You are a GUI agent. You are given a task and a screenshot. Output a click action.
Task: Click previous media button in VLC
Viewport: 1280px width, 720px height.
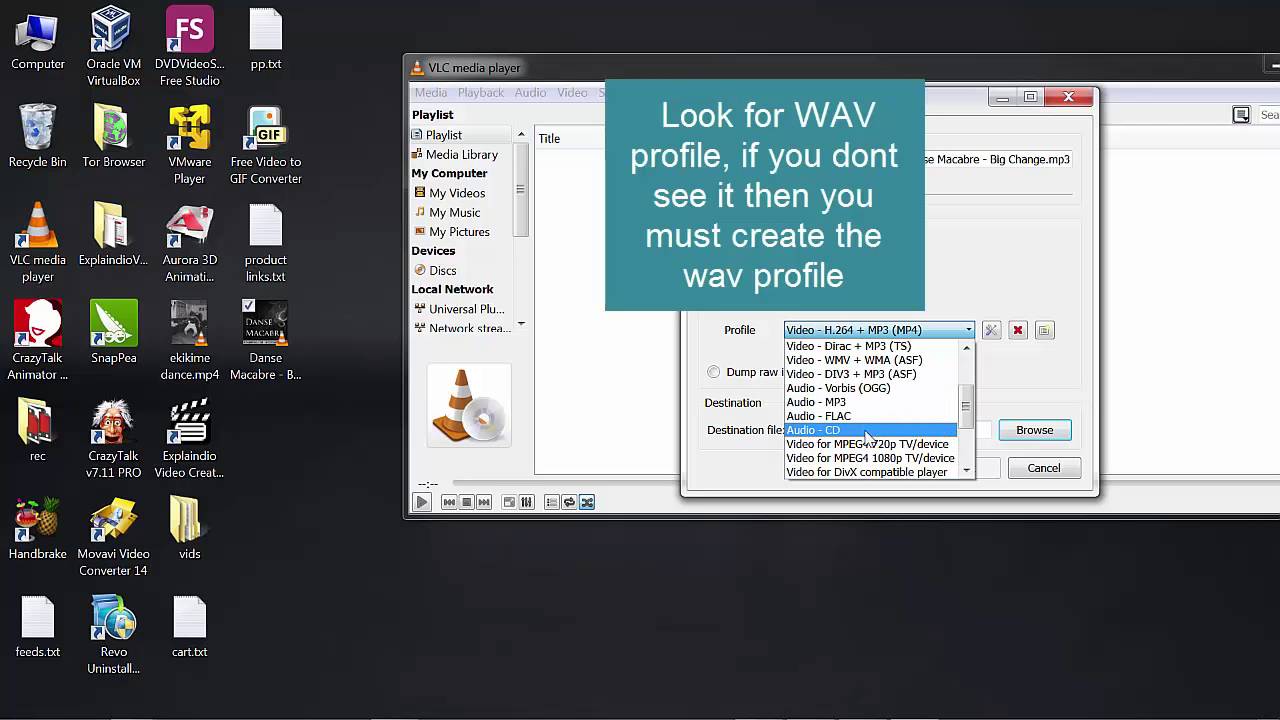[449, 502]
